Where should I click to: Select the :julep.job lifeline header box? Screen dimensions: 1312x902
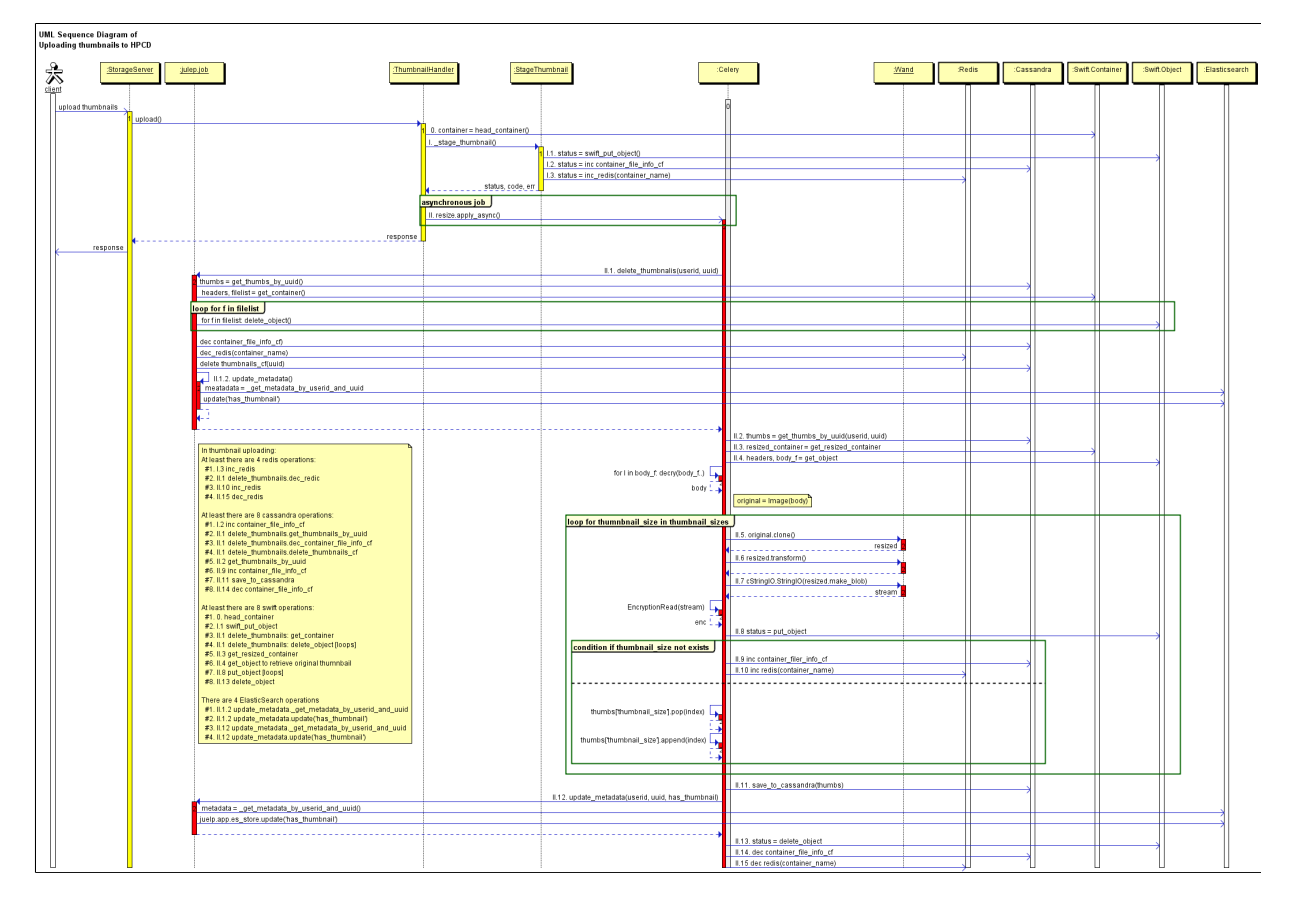(196, 71)
